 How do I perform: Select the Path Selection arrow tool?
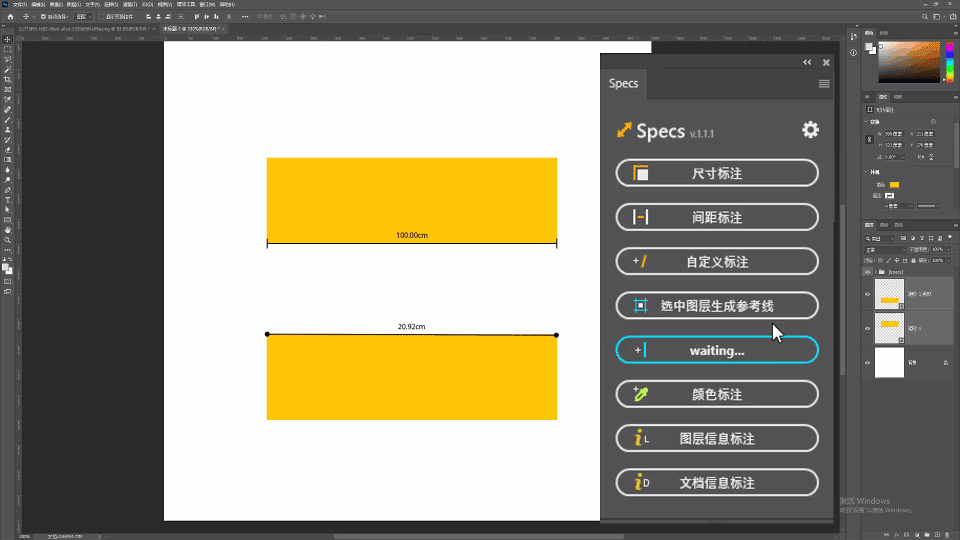tap(7, 210)
